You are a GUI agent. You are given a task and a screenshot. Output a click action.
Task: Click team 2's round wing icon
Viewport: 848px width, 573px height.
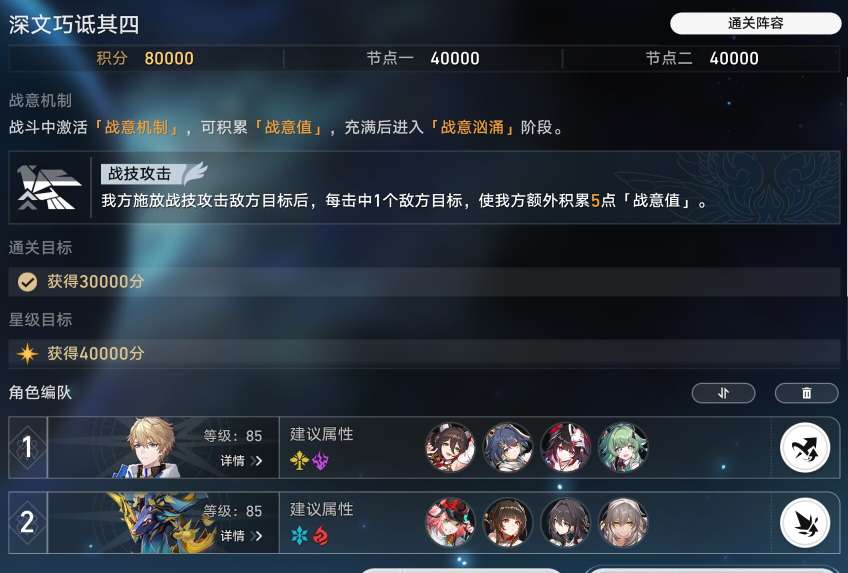(805, 522)
